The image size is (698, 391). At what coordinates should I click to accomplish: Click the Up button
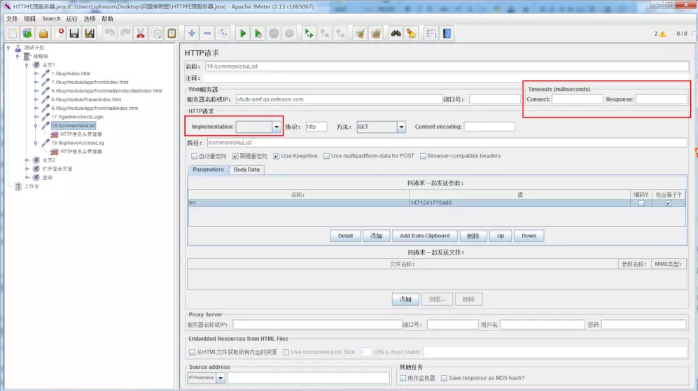click(x=500, y=236)
